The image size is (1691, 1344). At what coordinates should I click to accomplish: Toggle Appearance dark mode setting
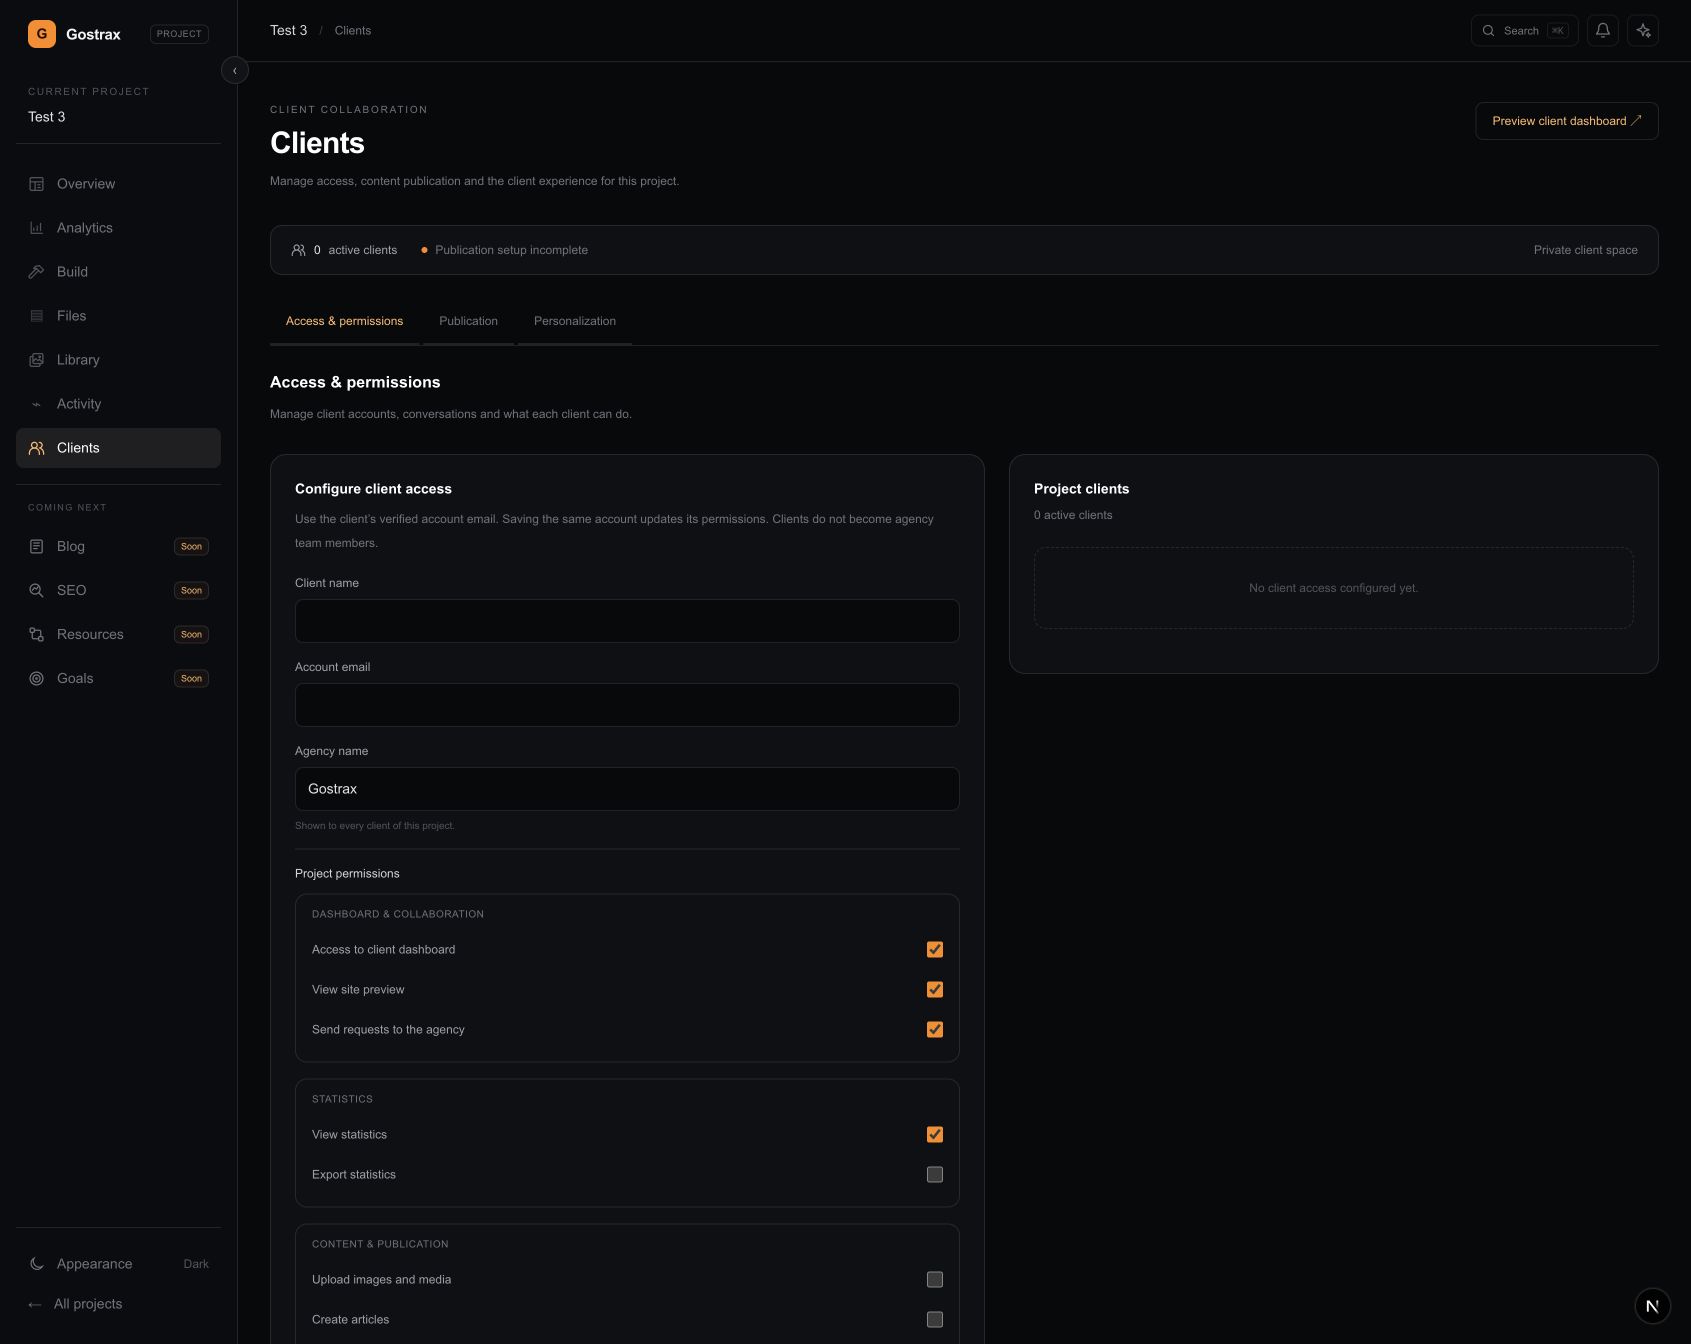click(x=118, y=1264)
